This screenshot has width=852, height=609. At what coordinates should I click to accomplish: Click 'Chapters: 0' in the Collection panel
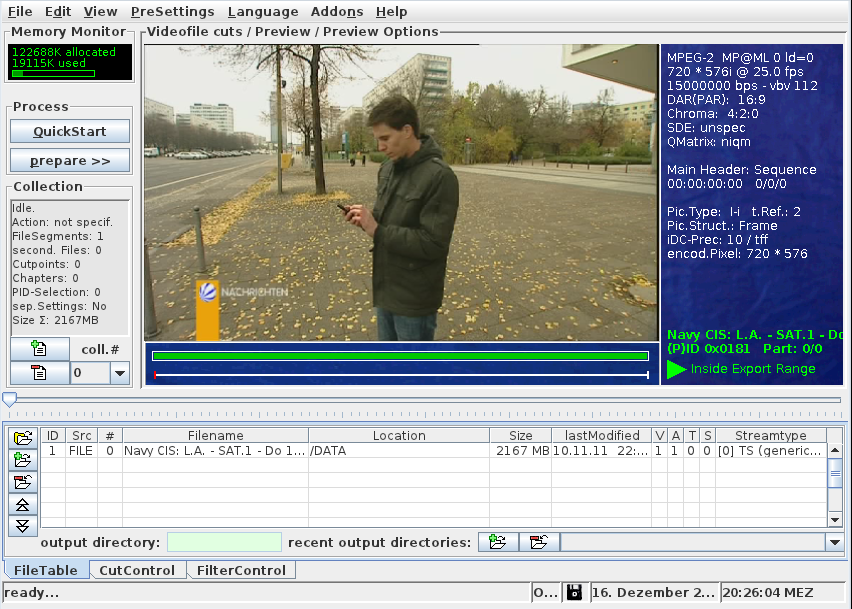pyautogui.click(x=45, y=278)
